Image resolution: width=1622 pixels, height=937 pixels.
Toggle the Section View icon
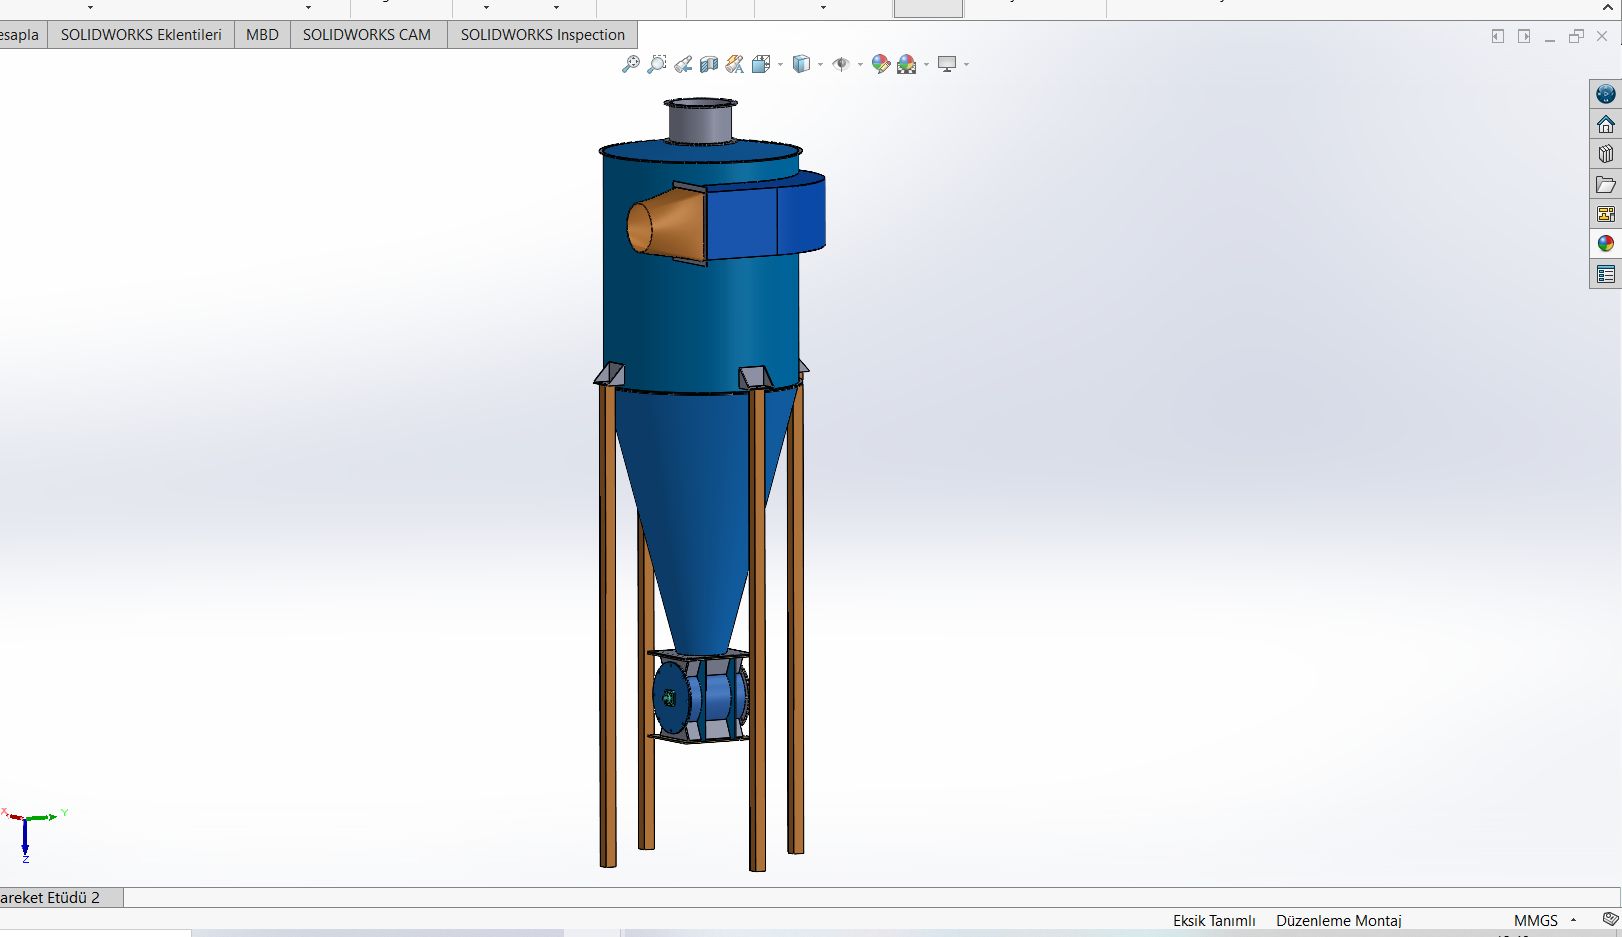click(x=709, y=64)
